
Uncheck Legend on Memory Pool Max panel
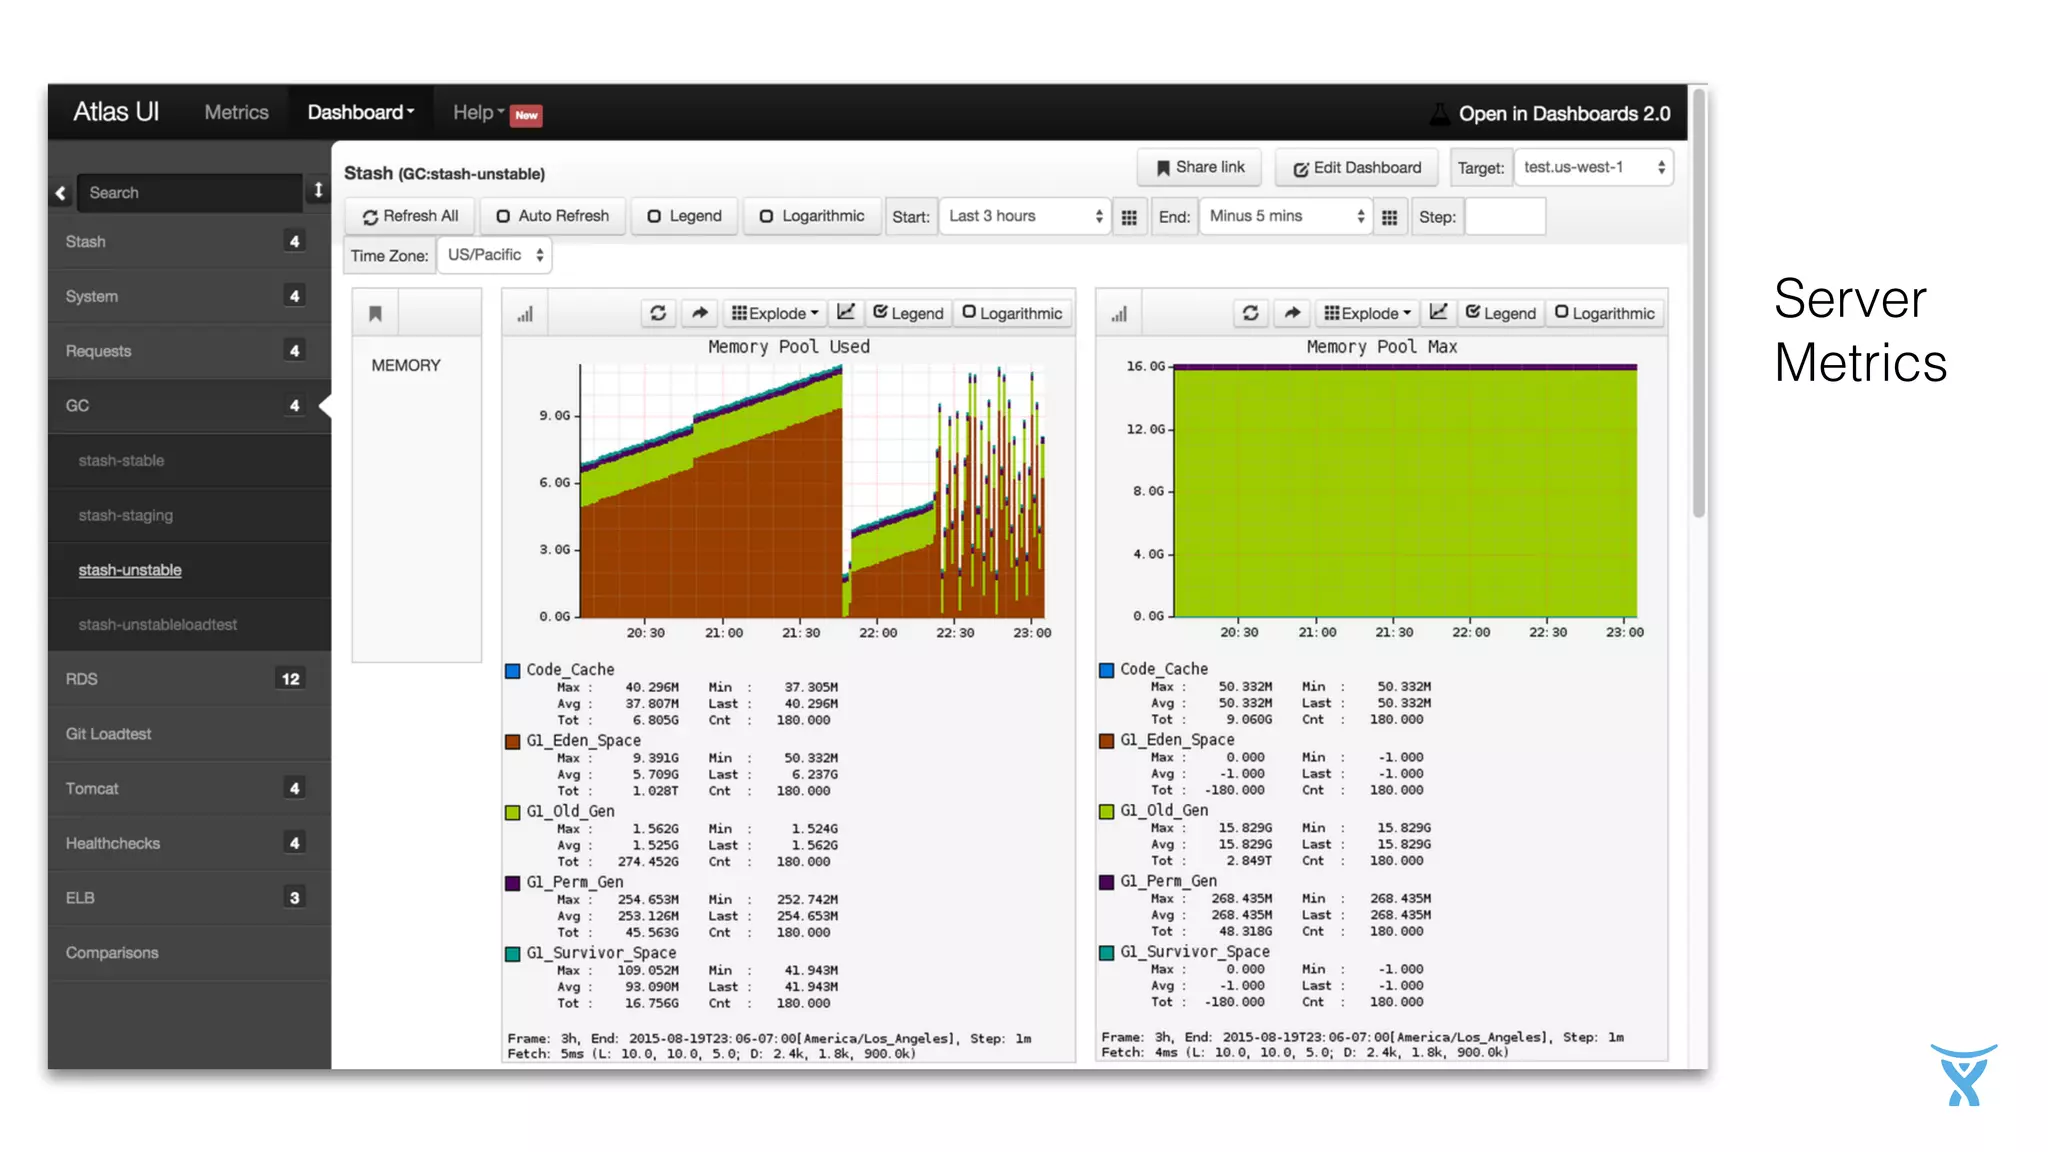1500,313
